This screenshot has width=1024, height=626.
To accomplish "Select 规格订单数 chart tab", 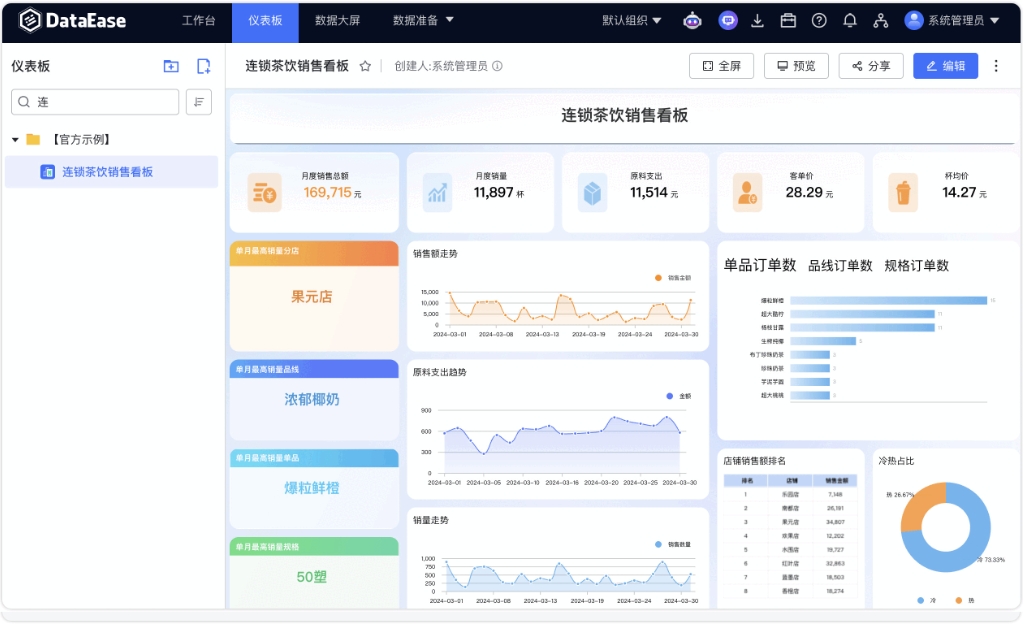I will [916, 266].
